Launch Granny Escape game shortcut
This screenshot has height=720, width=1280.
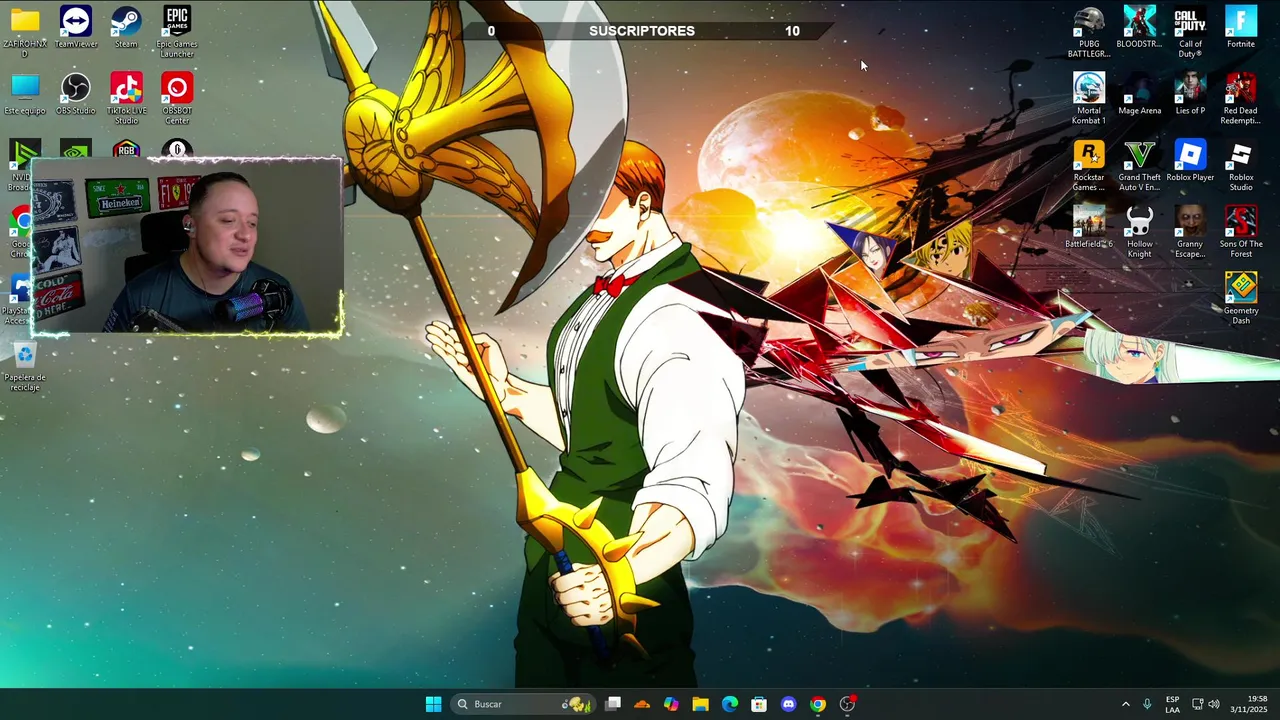(1190, 232)
